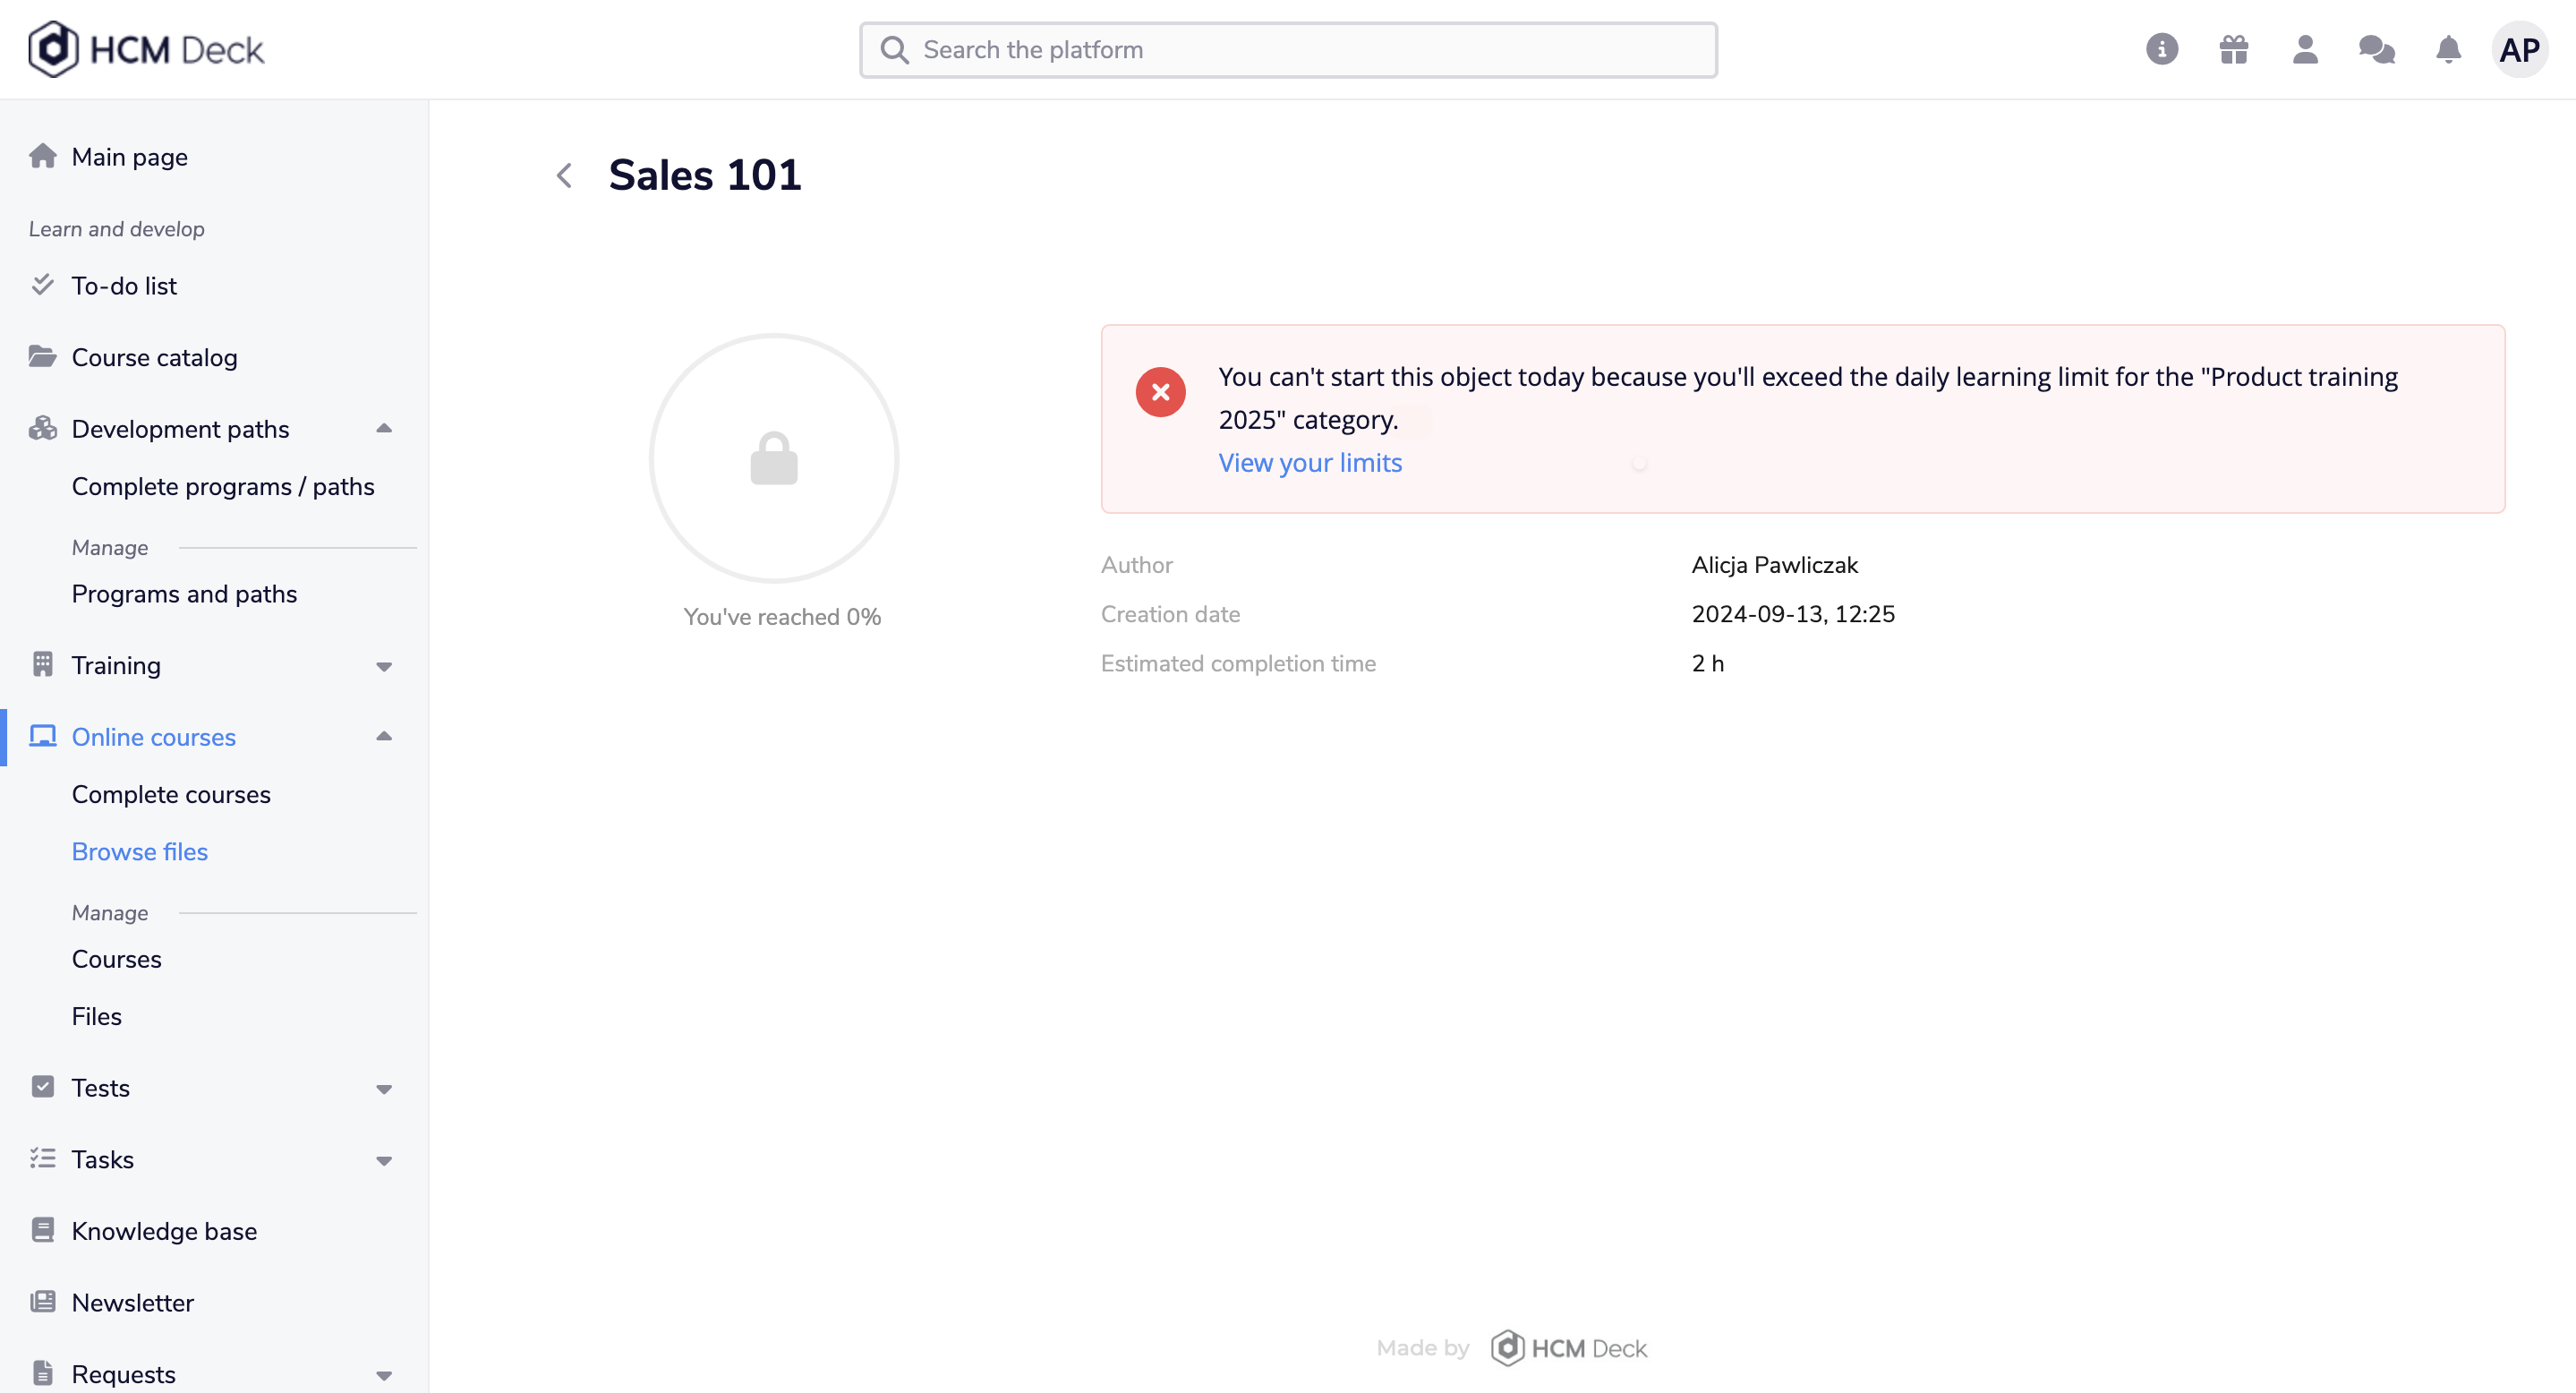Click the AP avatar button

coord(2519,49)
